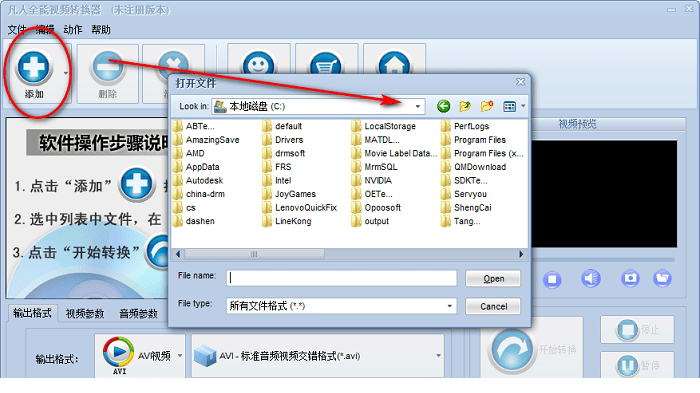Click the File name input field
Image resolution: width=700 pixels, height=393 pixels.
(x=342, y=278)
